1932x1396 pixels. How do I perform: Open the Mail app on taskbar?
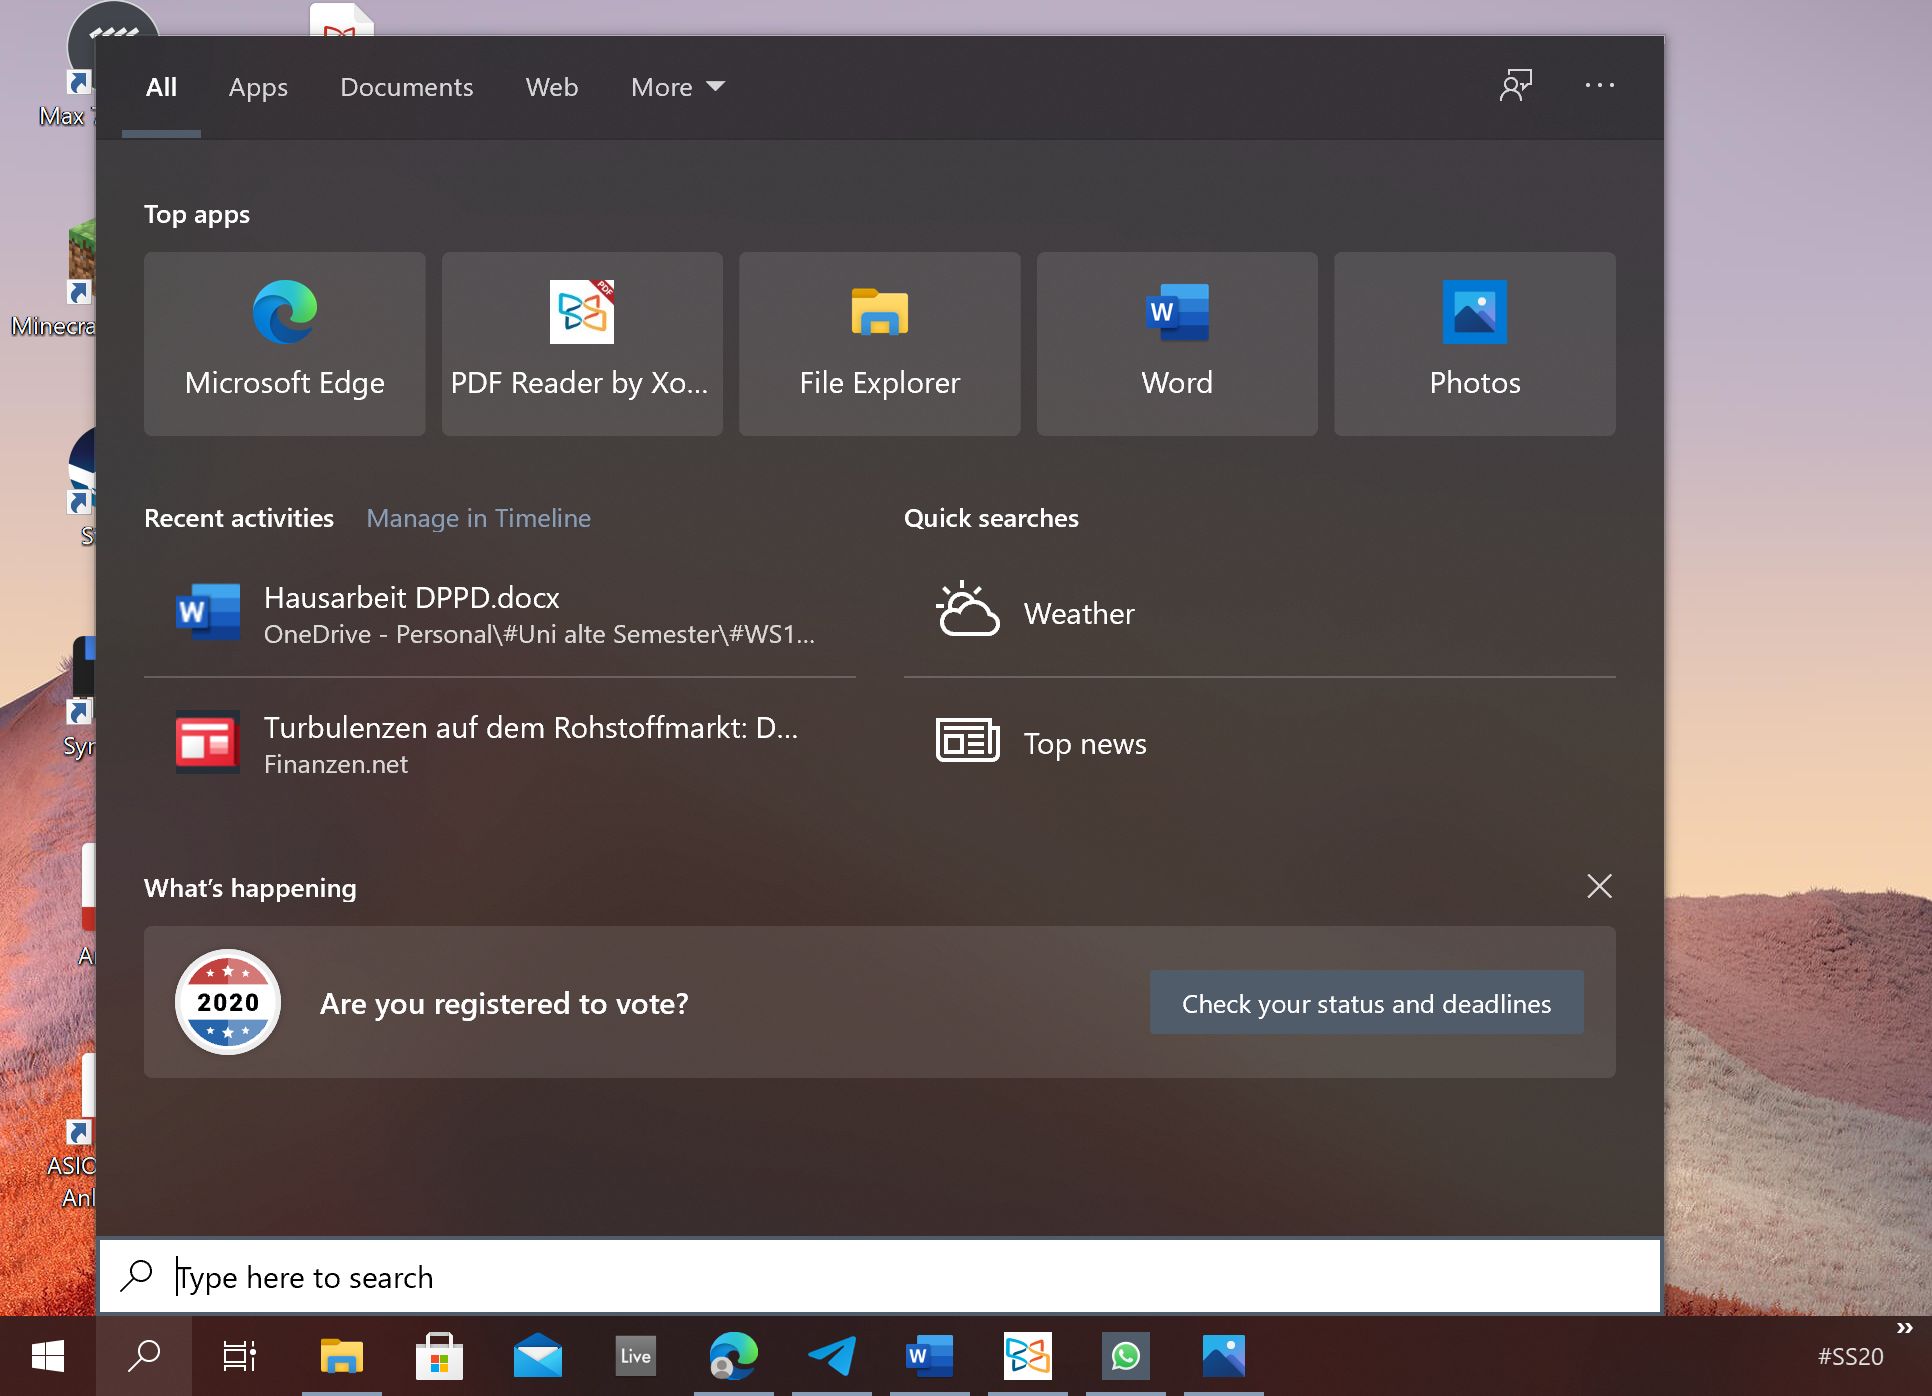(538, 1356)
